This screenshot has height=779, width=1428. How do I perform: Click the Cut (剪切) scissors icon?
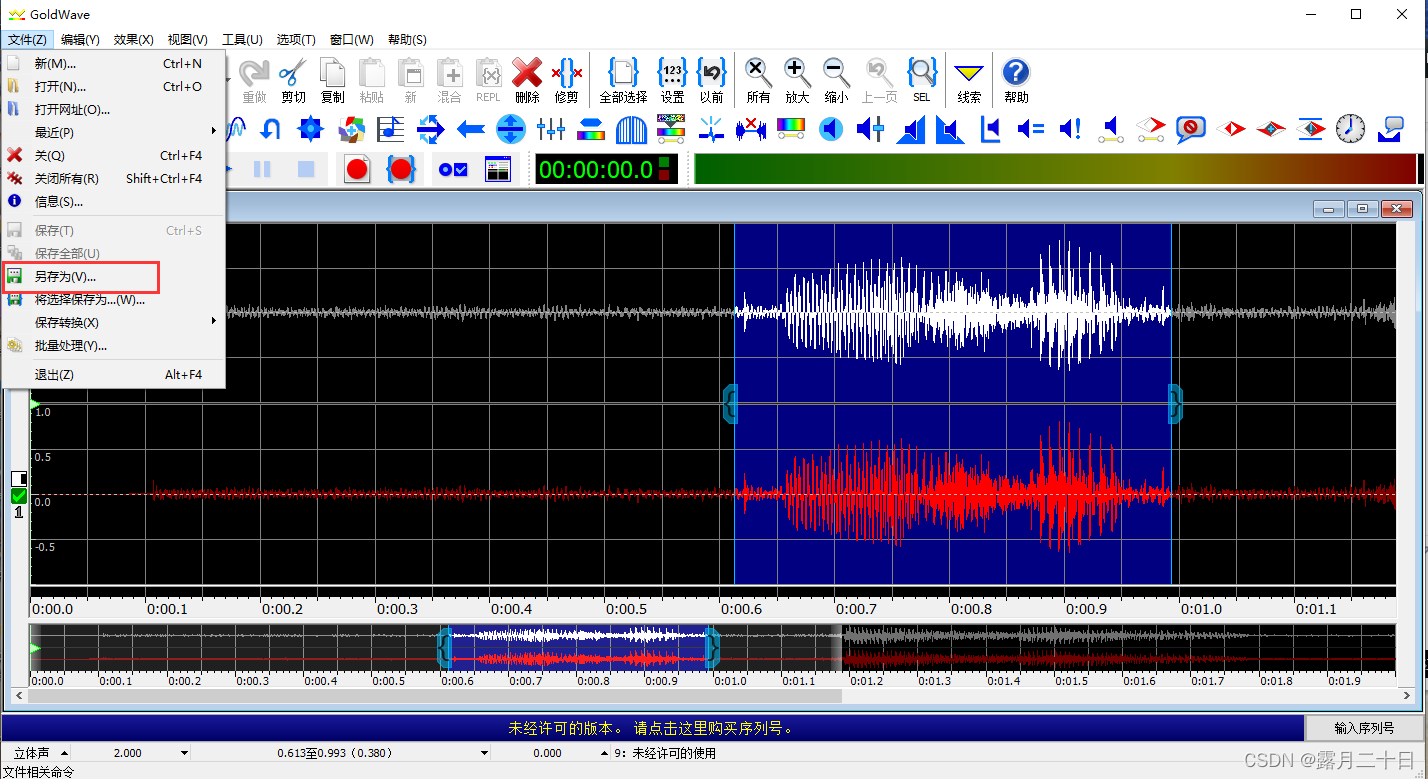click(x=293, y=80)
